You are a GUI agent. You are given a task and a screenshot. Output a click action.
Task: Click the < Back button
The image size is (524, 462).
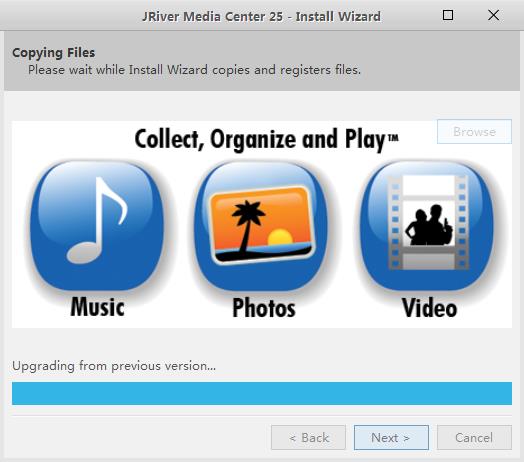pyautogui.click(x=308, y=437)
